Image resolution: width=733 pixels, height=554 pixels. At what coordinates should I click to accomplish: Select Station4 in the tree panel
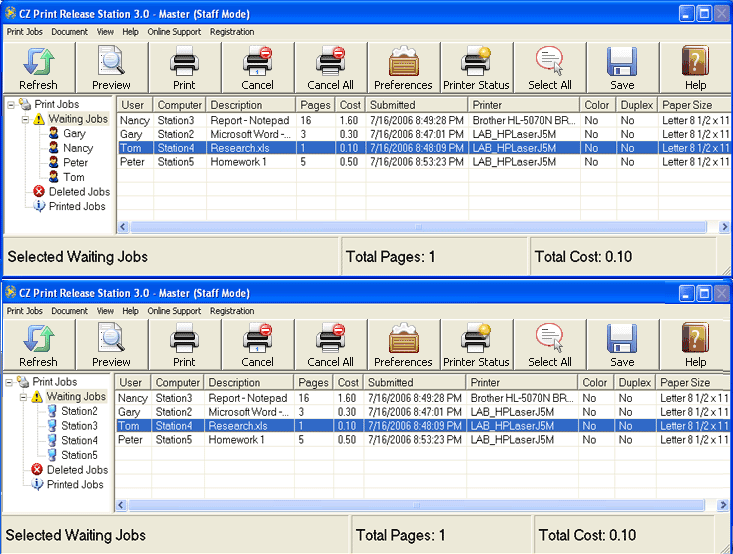pyautogui.click(x=79, y=440)
